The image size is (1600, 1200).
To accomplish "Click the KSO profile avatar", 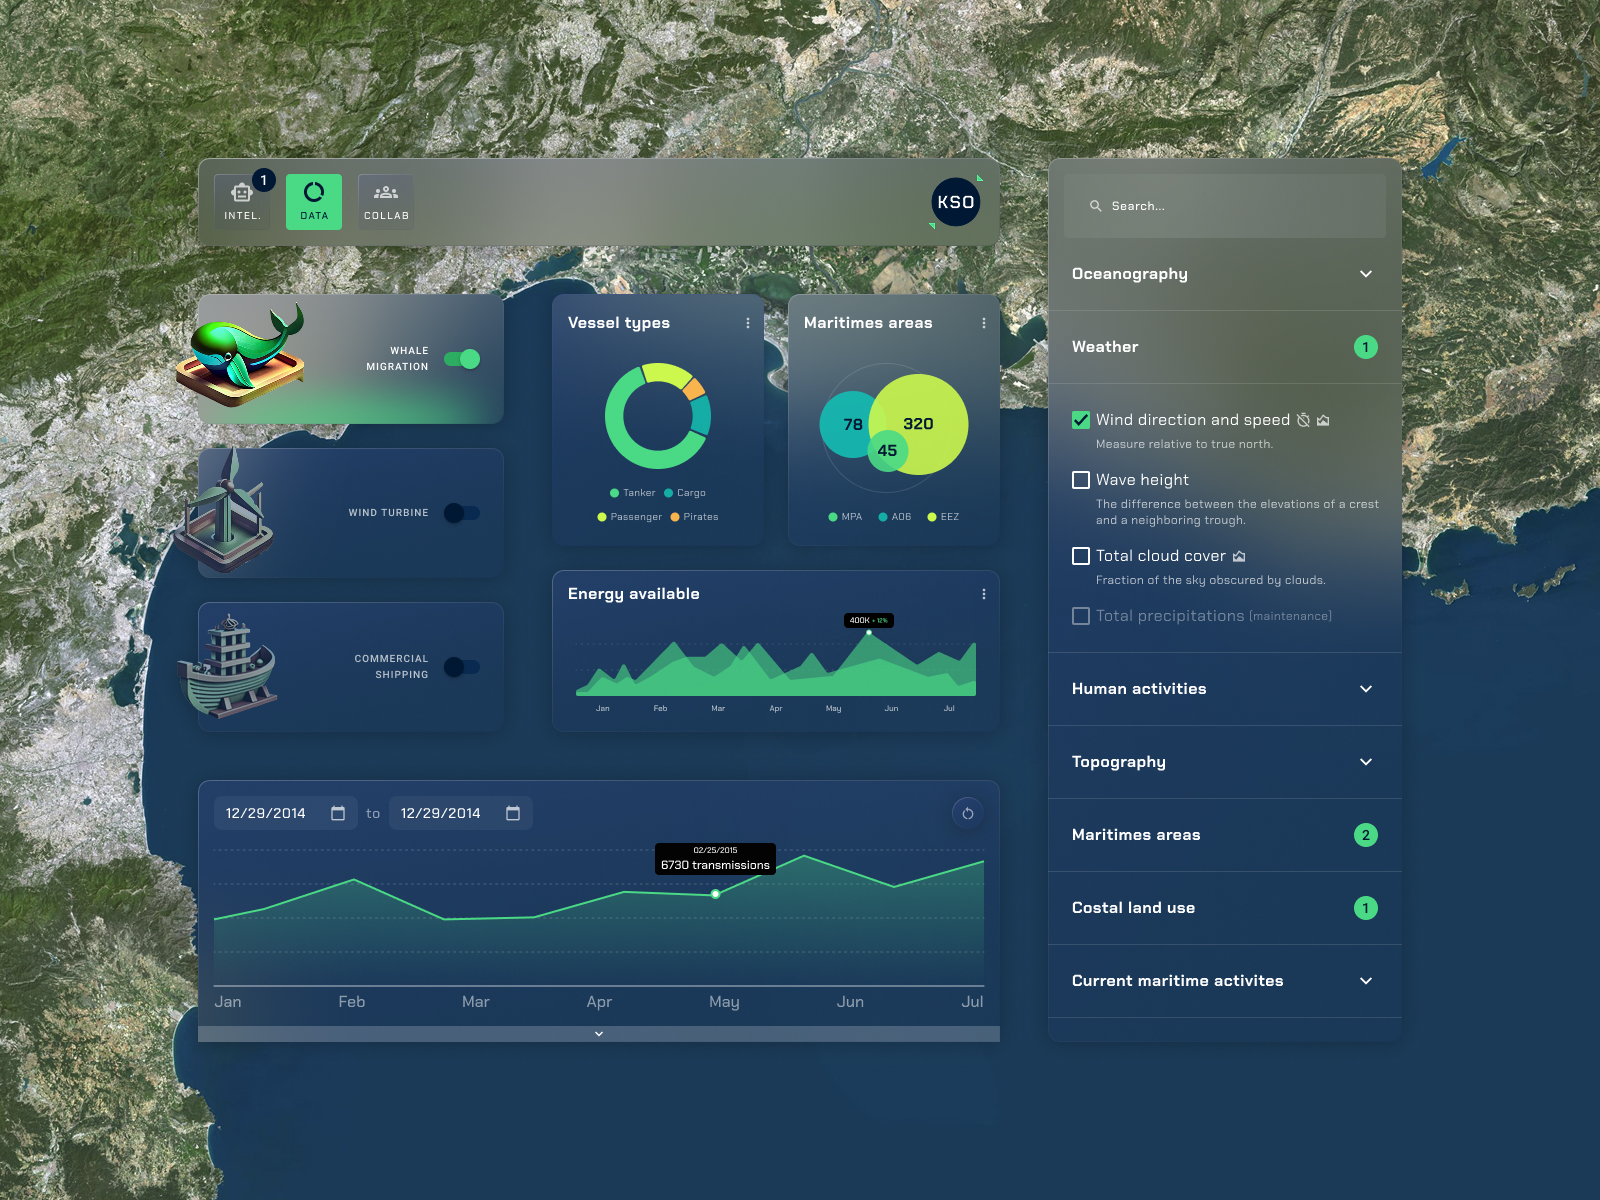I will 956,202.
